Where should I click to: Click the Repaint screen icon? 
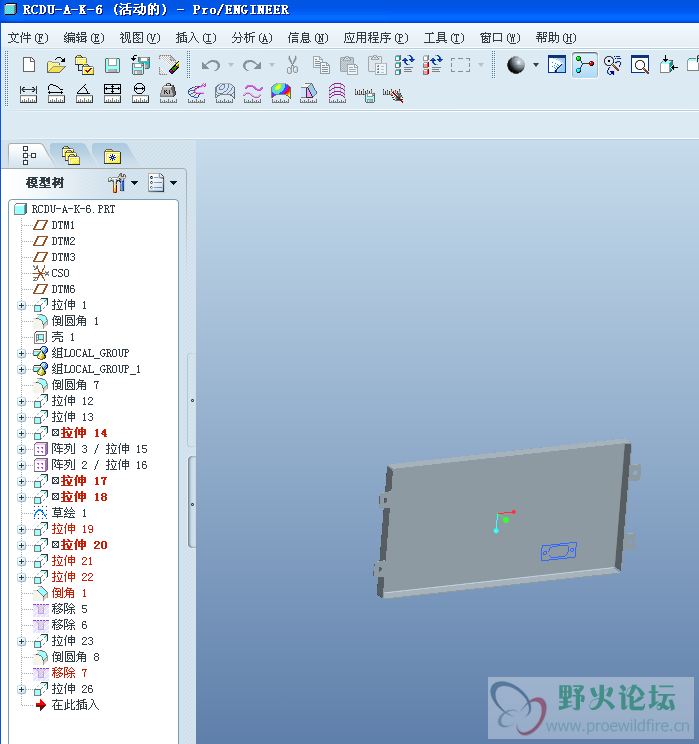point(557,65)
